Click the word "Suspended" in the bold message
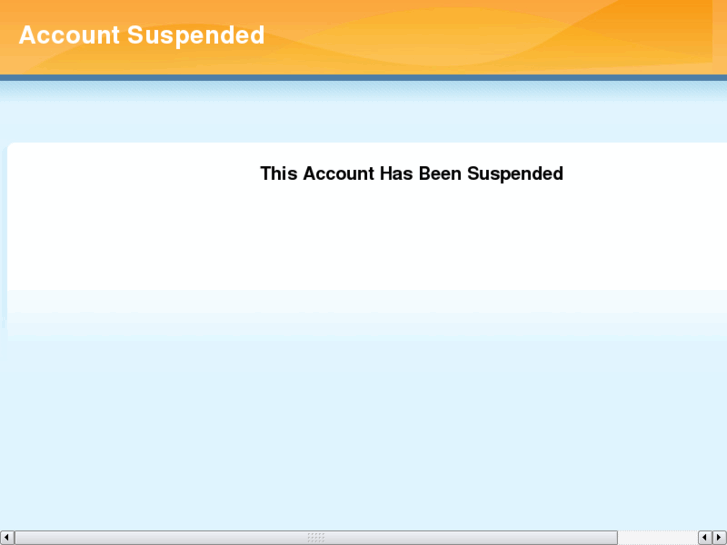 [x=515, y=174]
